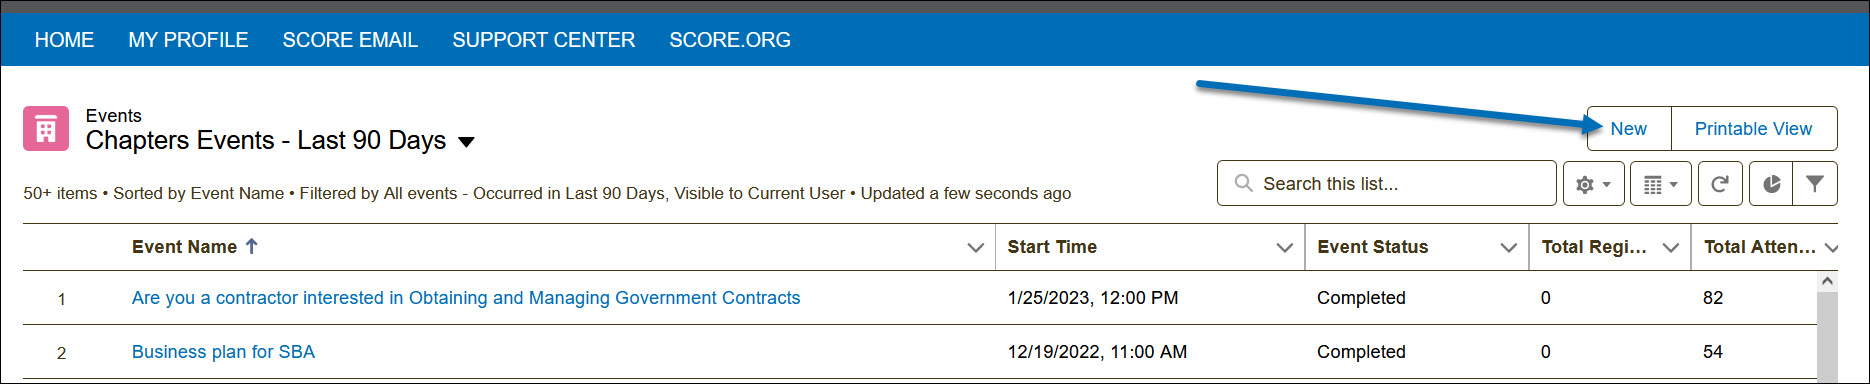Open MY PROFILE in navigation bar
Viewport: 1870px width, 384px height.
point(188,40)
